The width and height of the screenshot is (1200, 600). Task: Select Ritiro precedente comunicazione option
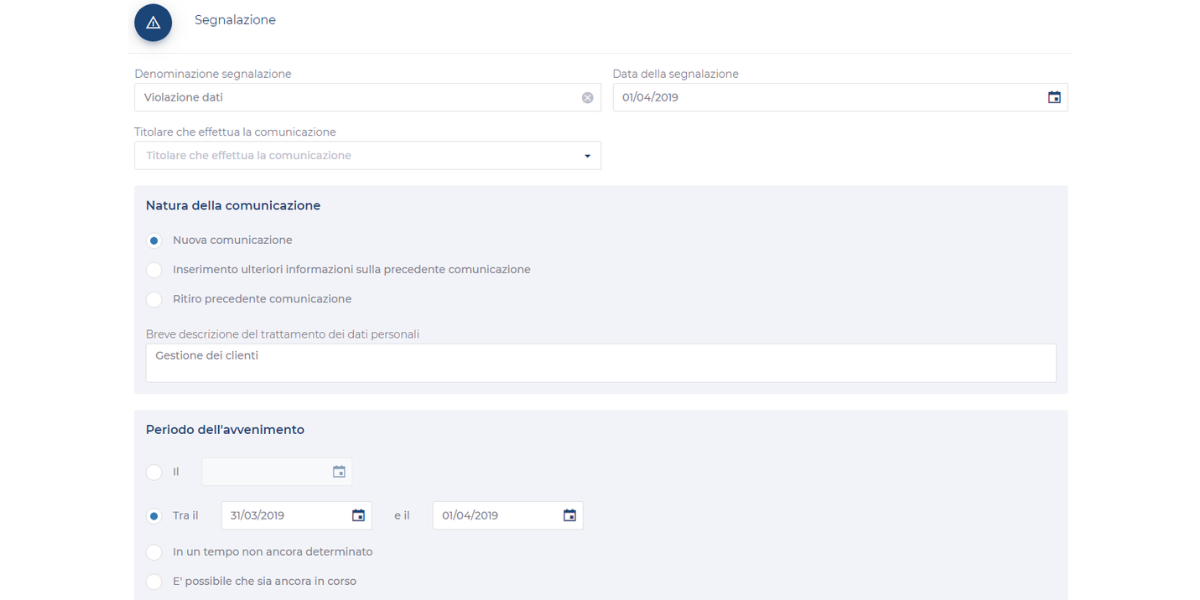[154, 299]
